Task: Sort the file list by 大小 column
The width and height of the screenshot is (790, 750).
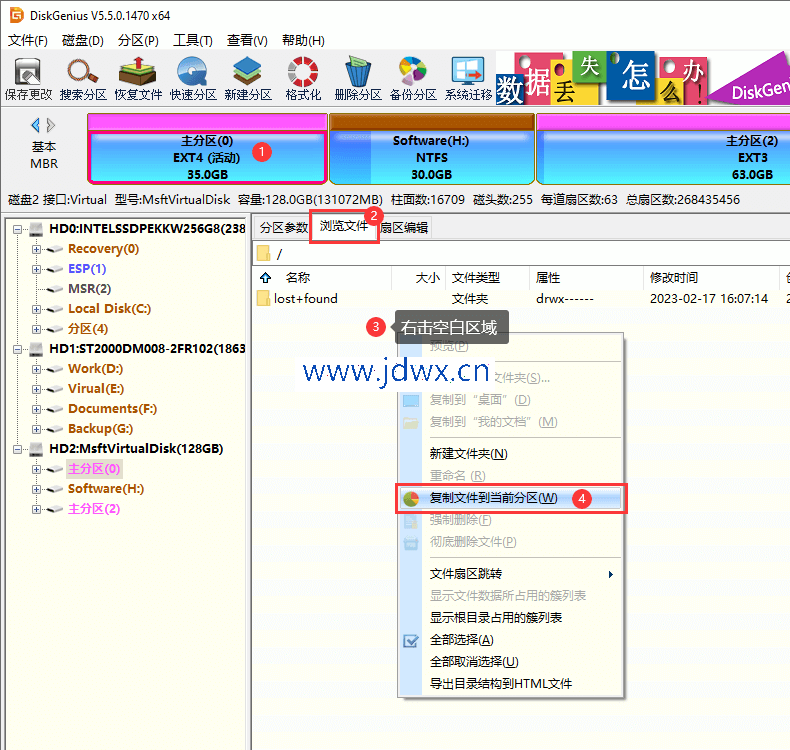Action: (x=418, y=278)
